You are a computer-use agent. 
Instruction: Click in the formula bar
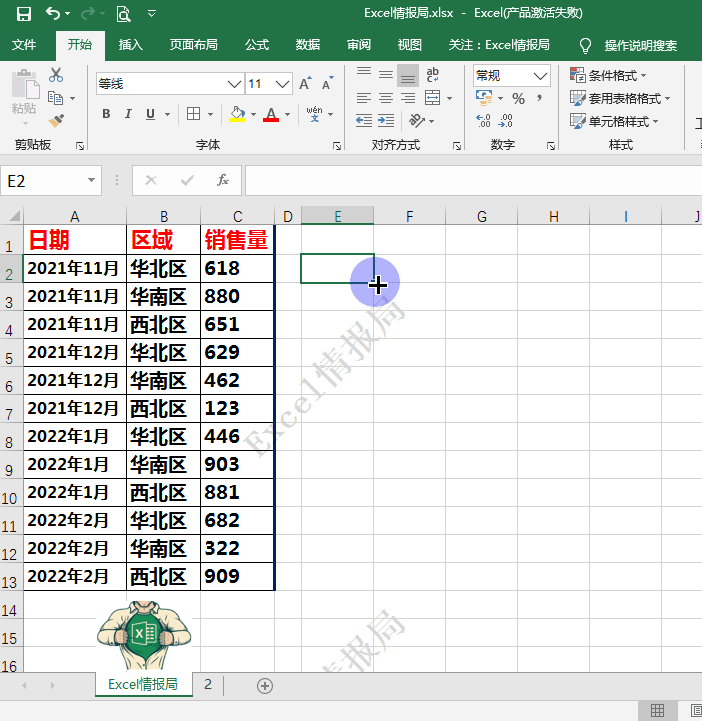click(x=474, y=181)
